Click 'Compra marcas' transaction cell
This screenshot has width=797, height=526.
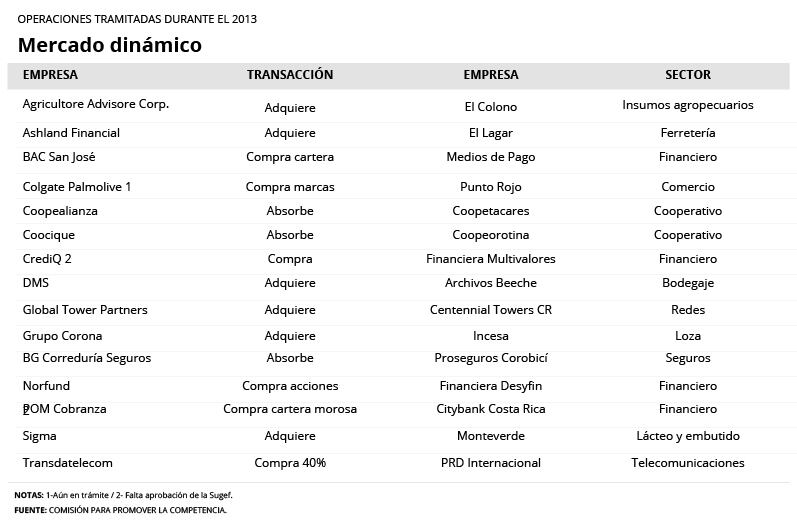(x=290, y=187)
